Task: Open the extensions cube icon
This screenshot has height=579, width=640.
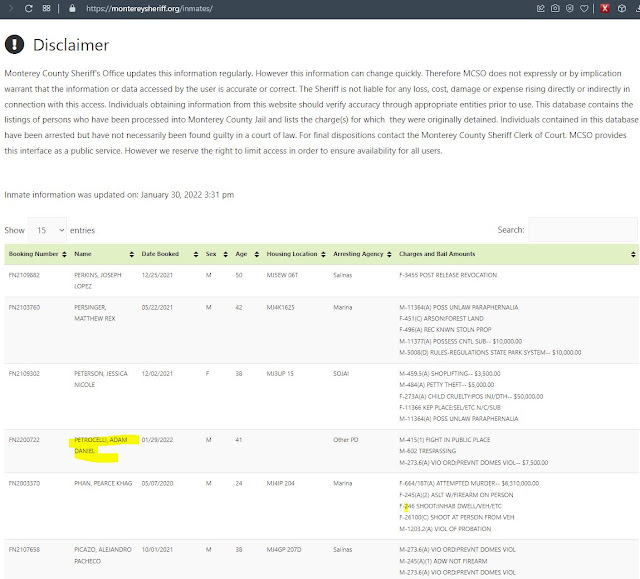Action: click(x=622, y=8)
